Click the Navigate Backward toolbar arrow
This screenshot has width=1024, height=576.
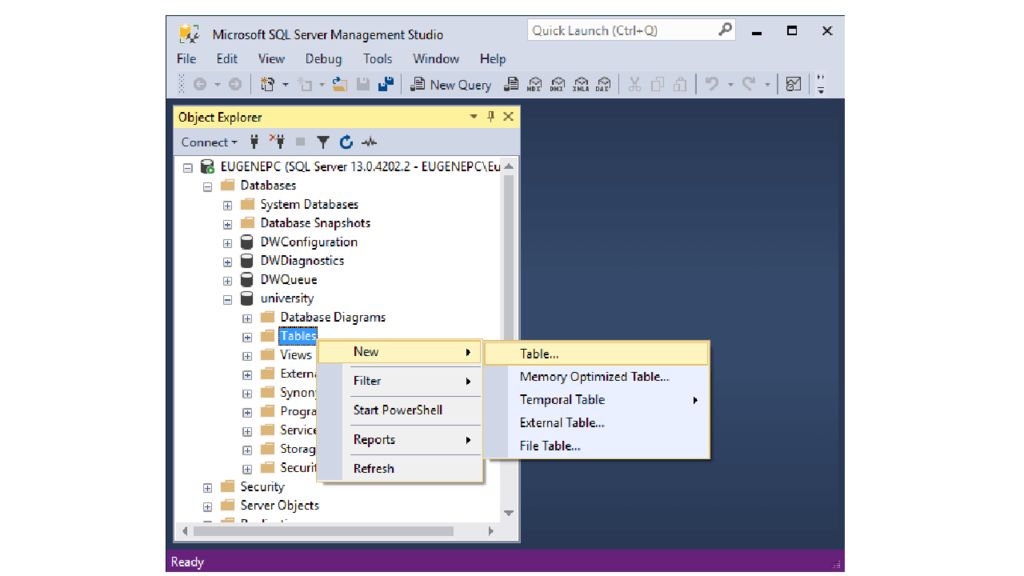pos(200,84)
